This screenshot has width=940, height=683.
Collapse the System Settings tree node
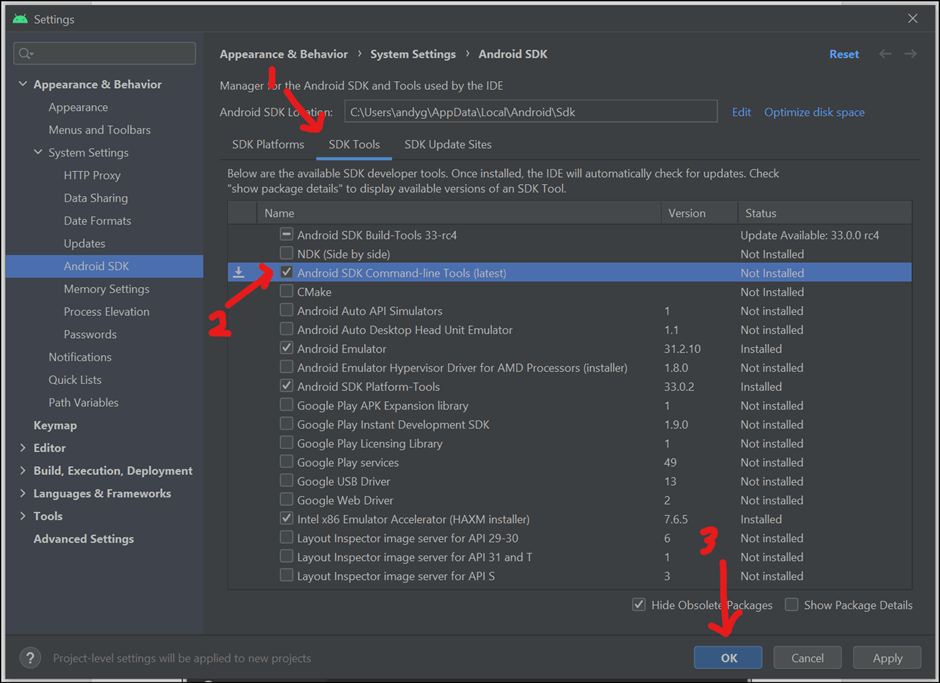(38, 153)
